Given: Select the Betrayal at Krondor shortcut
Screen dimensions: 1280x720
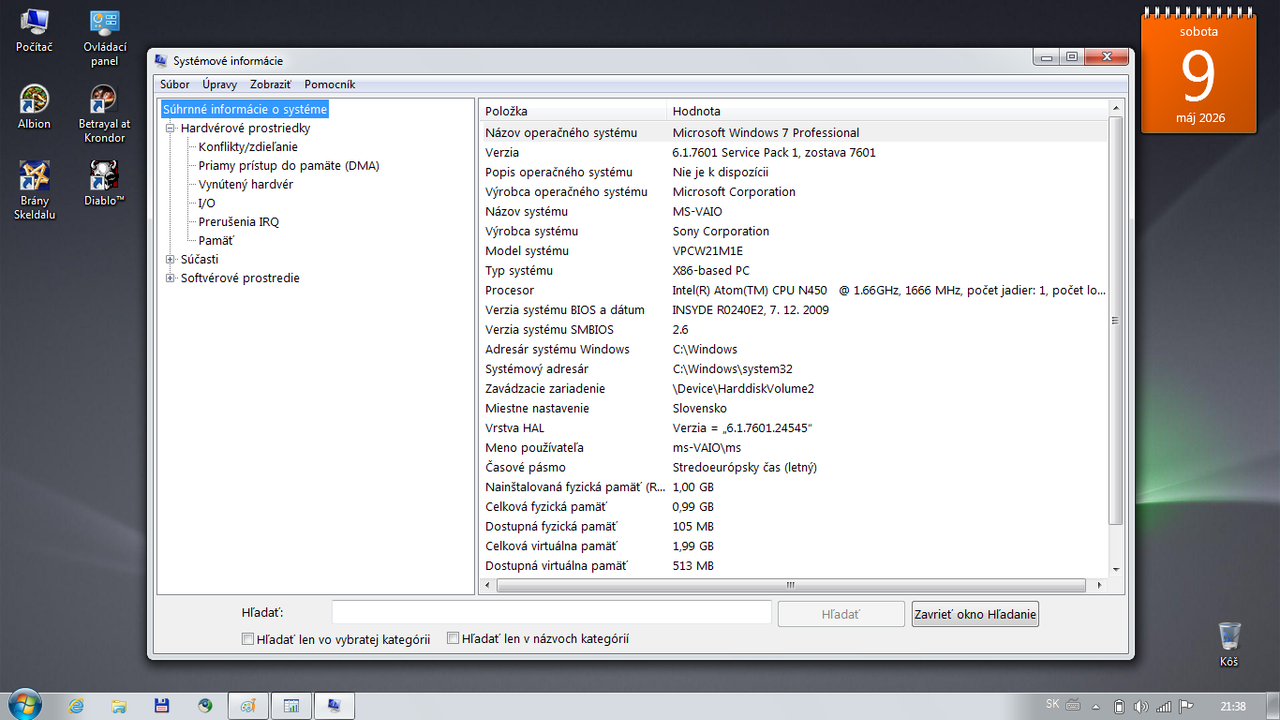Looking at the screenshot, I should (104, 114).
